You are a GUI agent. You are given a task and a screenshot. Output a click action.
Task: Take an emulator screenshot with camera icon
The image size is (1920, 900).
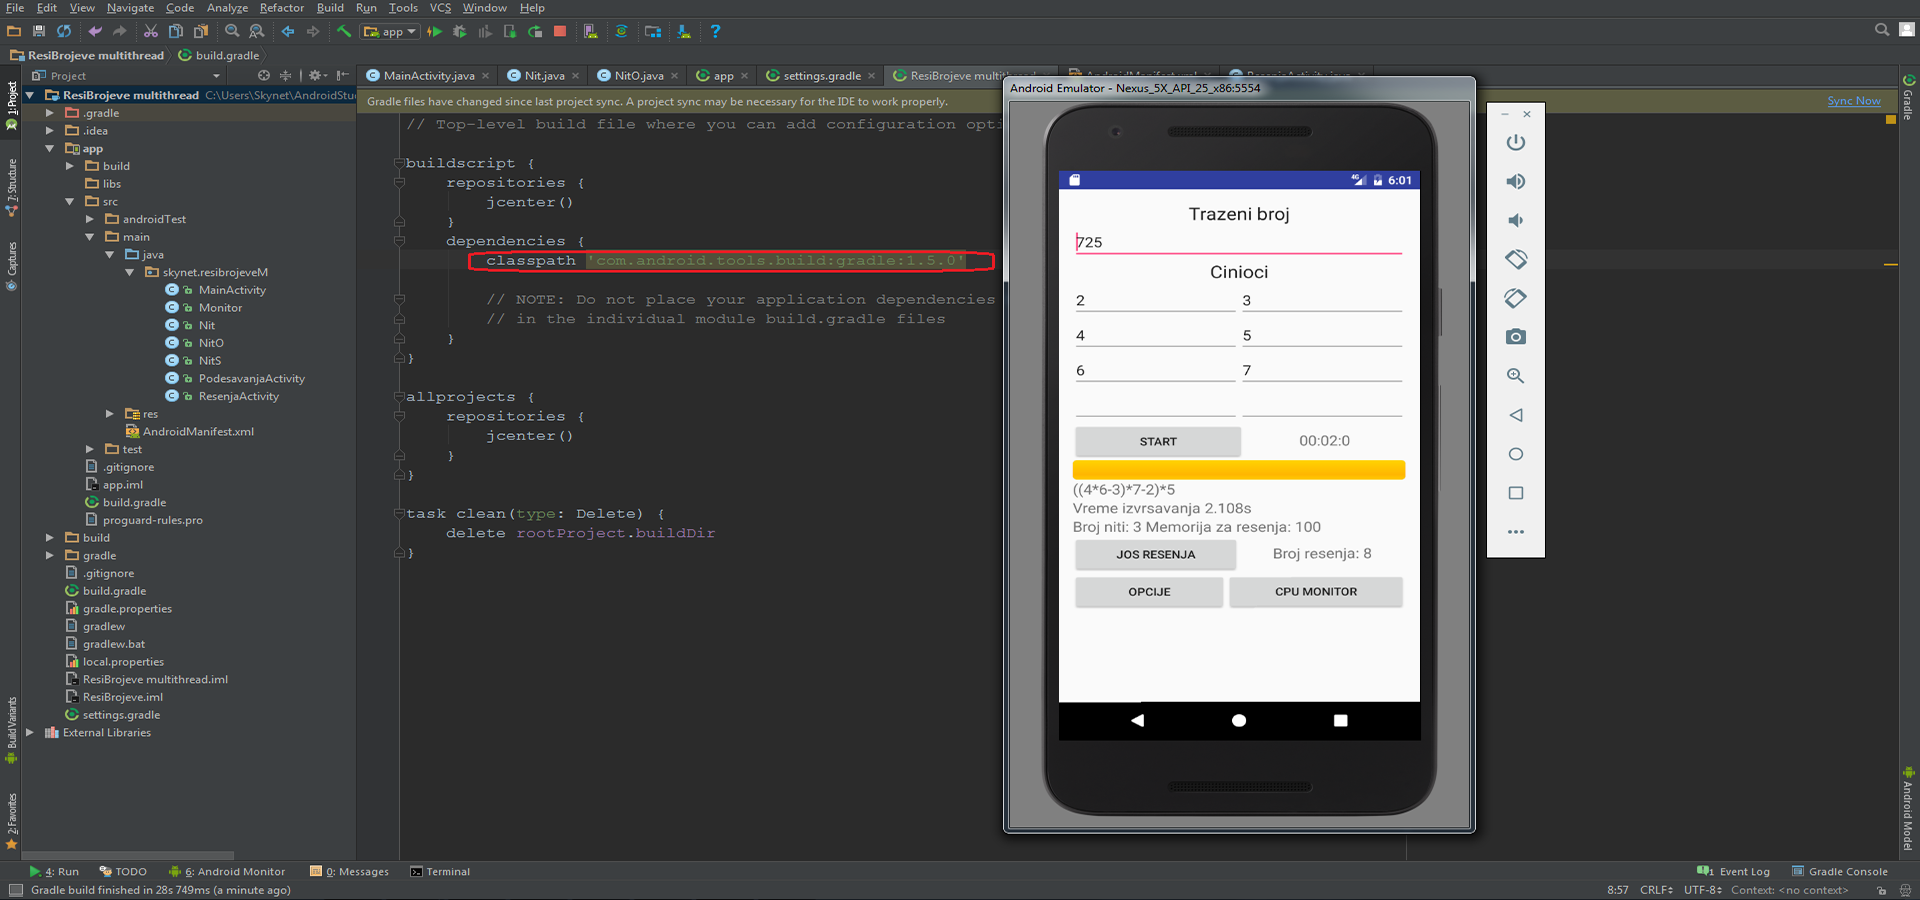click(x=1515, y=337)
